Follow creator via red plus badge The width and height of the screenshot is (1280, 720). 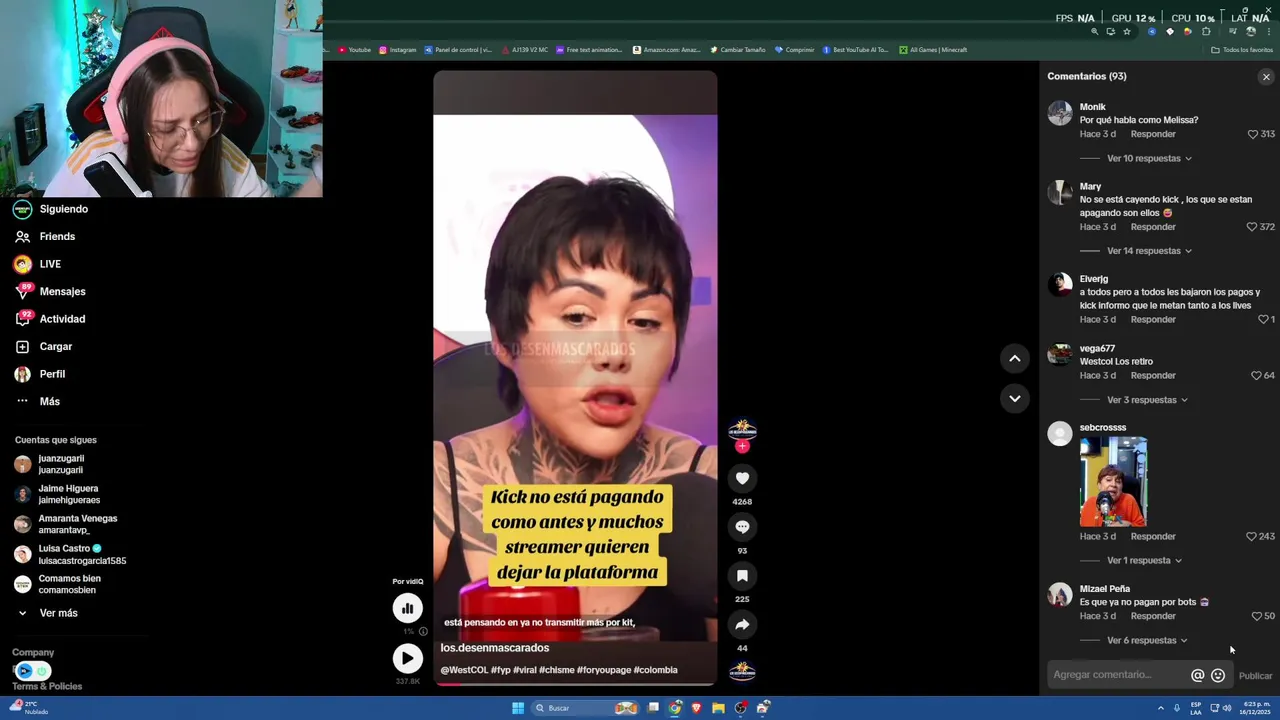742,446
